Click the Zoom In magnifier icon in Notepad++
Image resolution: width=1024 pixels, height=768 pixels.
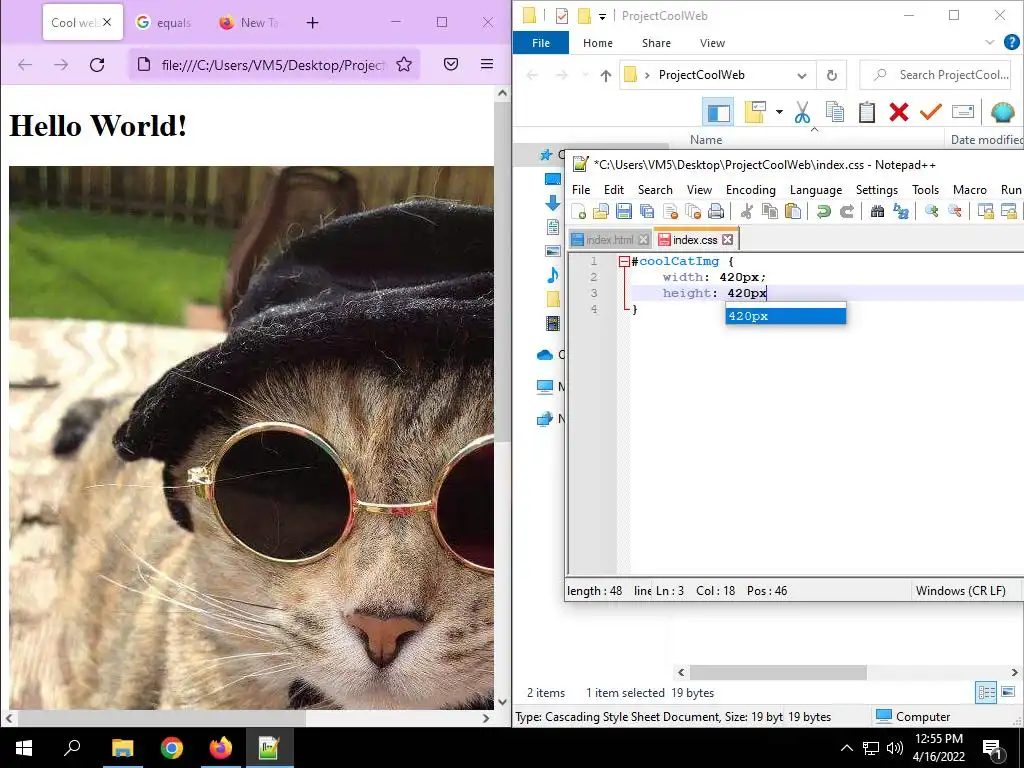932,211
